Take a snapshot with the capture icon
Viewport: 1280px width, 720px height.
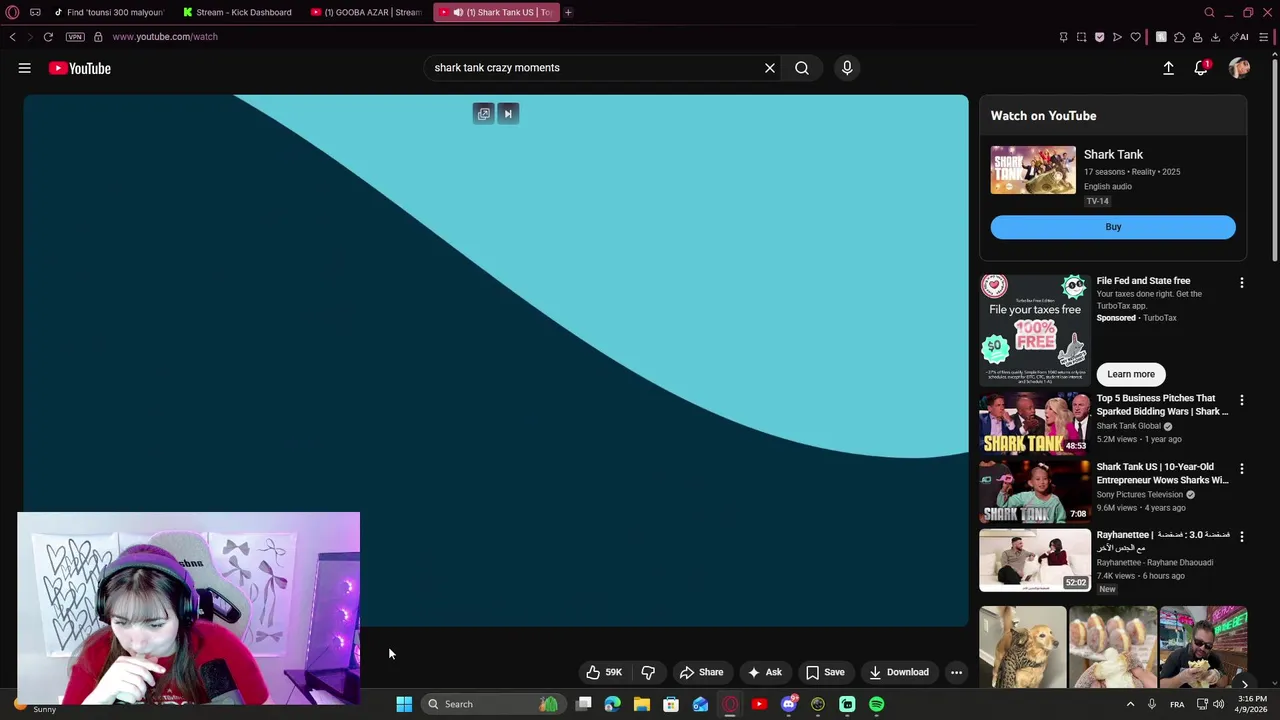[x=1081, y=37]
